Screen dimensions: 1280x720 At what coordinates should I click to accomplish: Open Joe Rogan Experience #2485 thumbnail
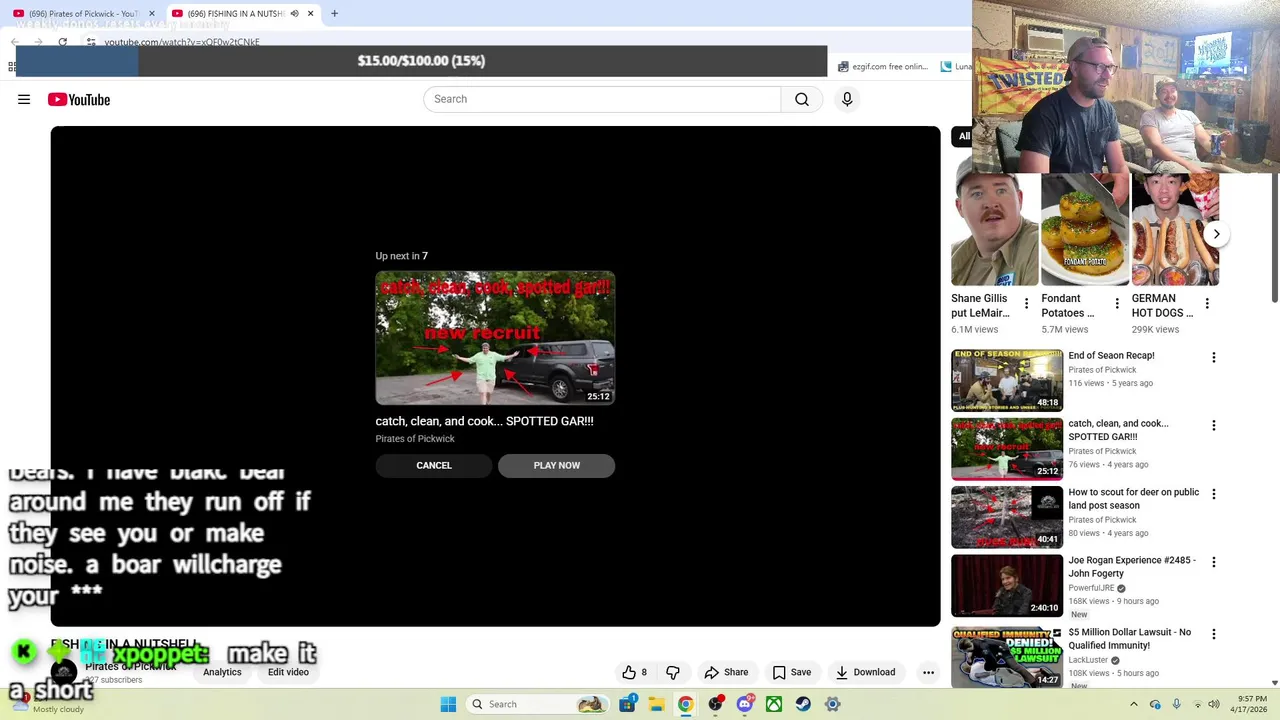(1007, 585)
